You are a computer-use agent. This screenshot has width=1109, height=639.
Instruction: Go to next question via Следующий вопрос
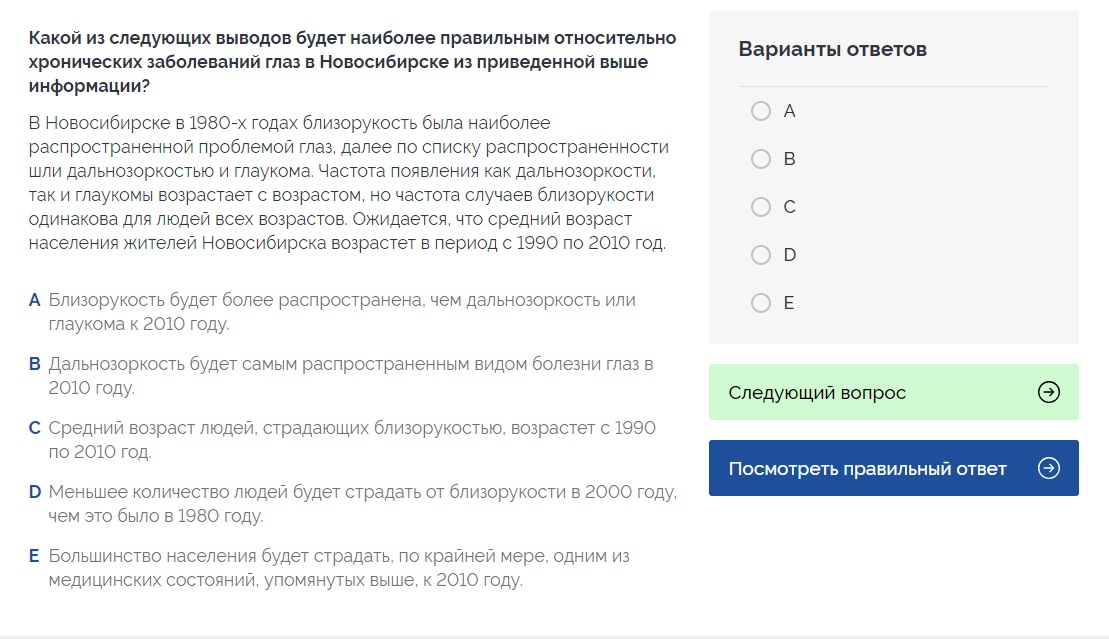point(893,392)
